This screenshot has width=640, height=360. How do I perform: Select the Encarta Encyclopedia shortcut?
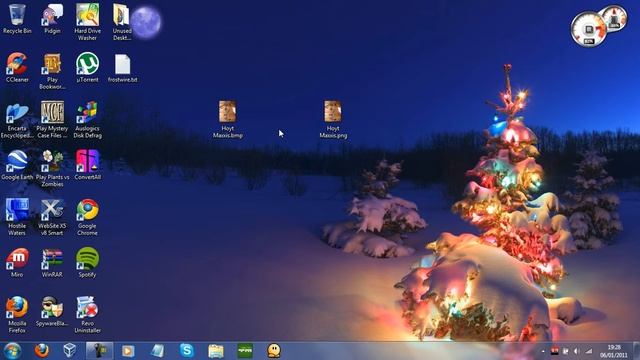17,120
